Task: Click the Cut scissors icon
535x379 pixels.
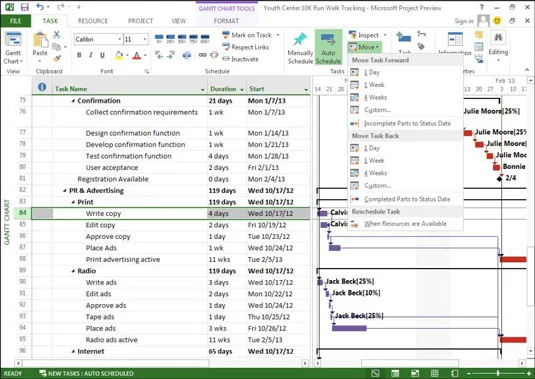Action: [57, 34]
